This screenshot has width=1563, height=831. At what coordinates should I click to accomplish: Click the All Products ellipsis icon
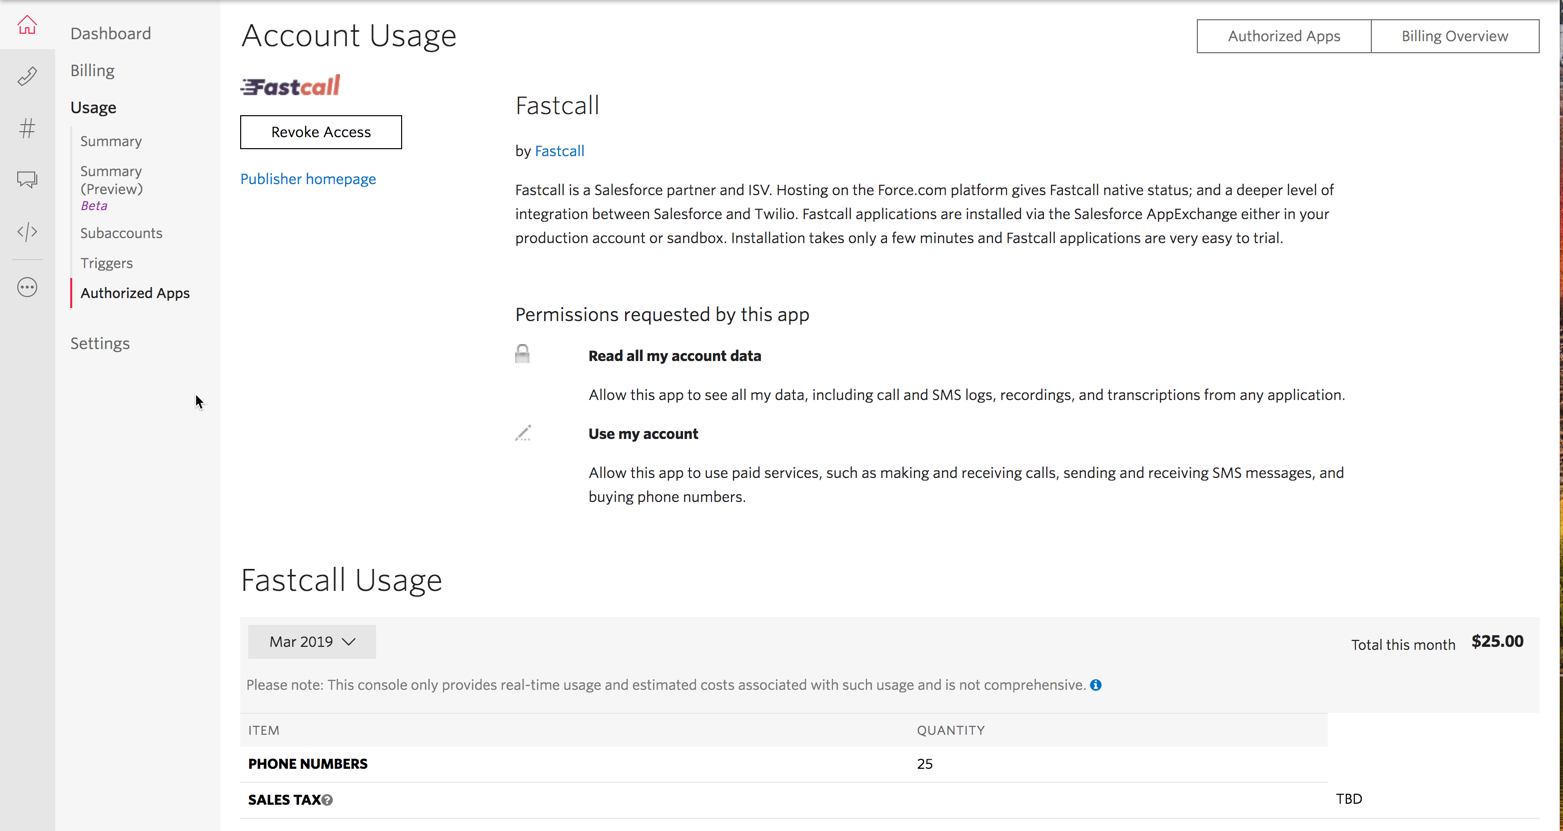[x=27, y=288]
